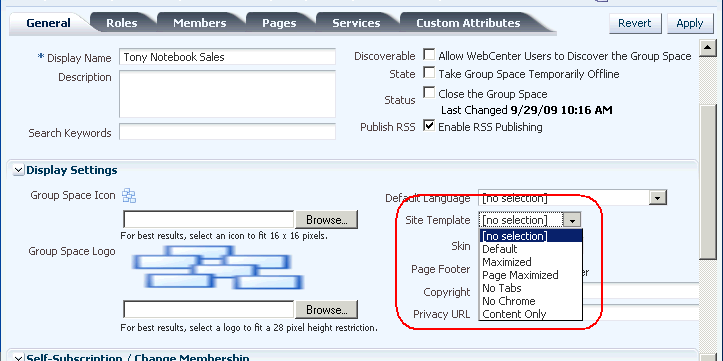Click the Search Keywords field

coord(227,132)
